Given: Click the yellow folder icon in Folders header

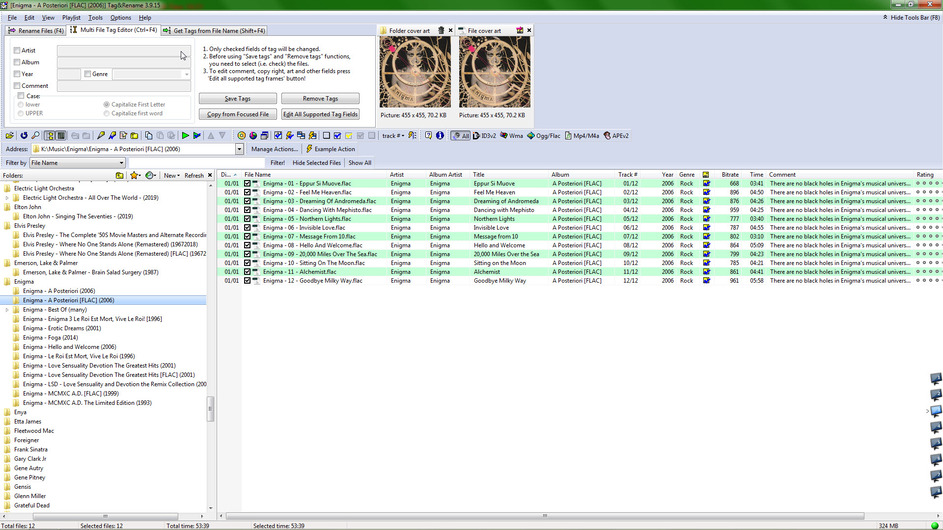Looking at the screenshot, I should 120,176.
